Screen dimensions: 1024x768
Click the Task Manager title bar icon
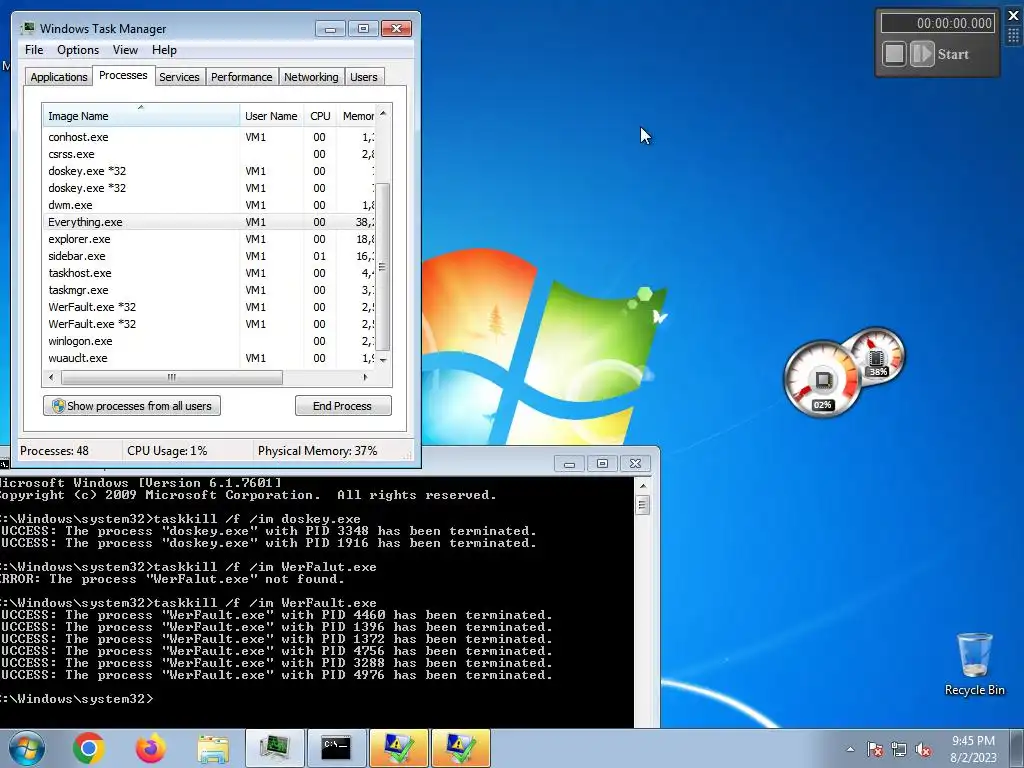(x=27, y=29)
